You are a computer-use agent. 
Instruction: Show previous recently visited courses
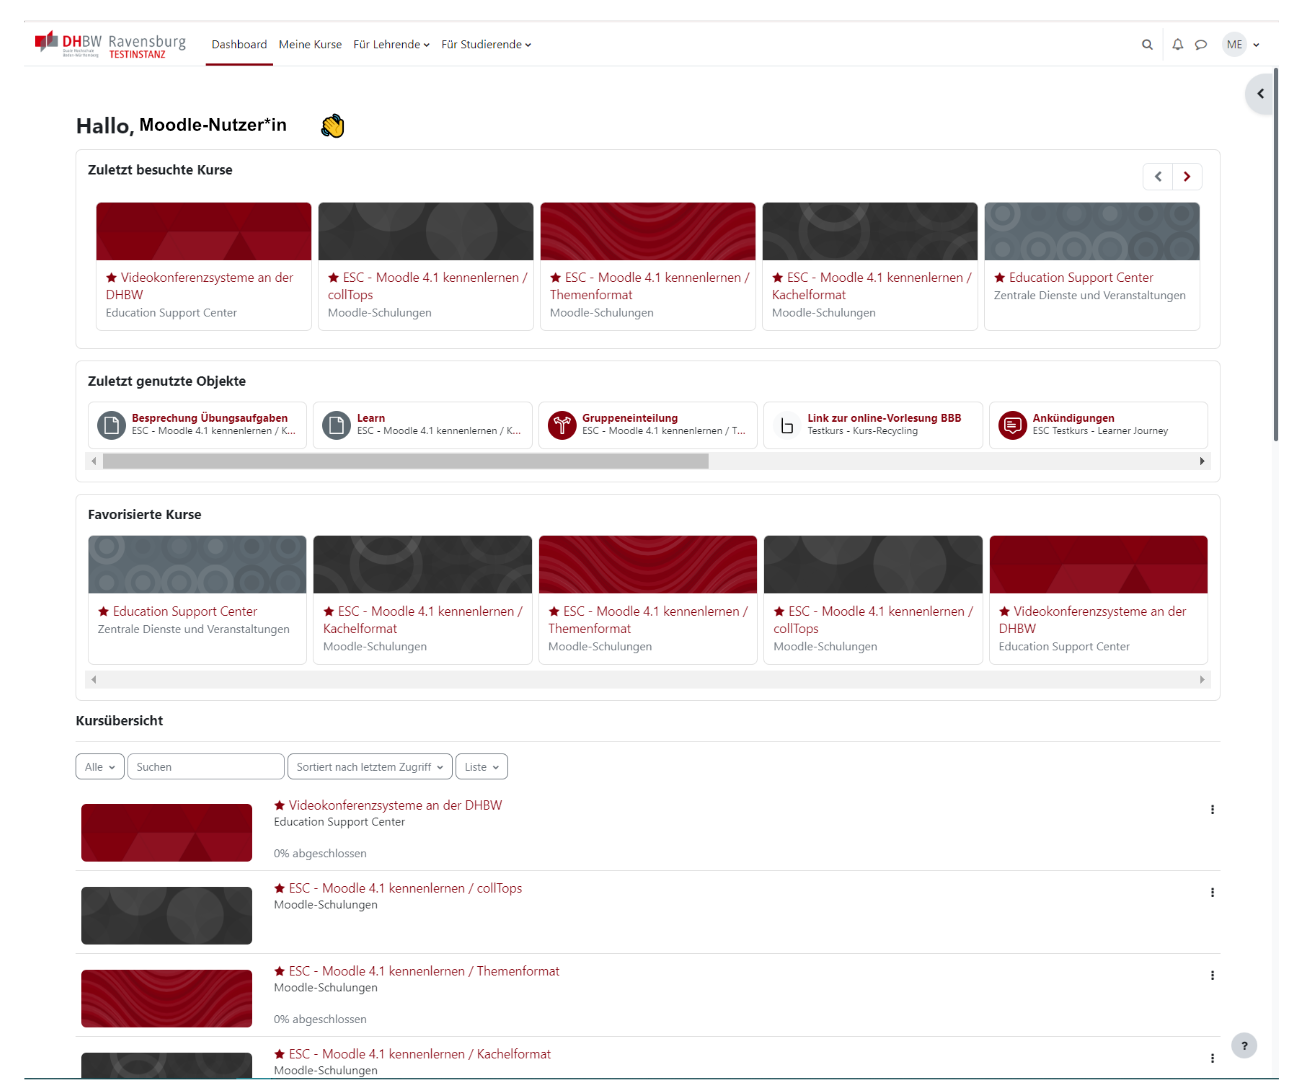[1158, 177]
